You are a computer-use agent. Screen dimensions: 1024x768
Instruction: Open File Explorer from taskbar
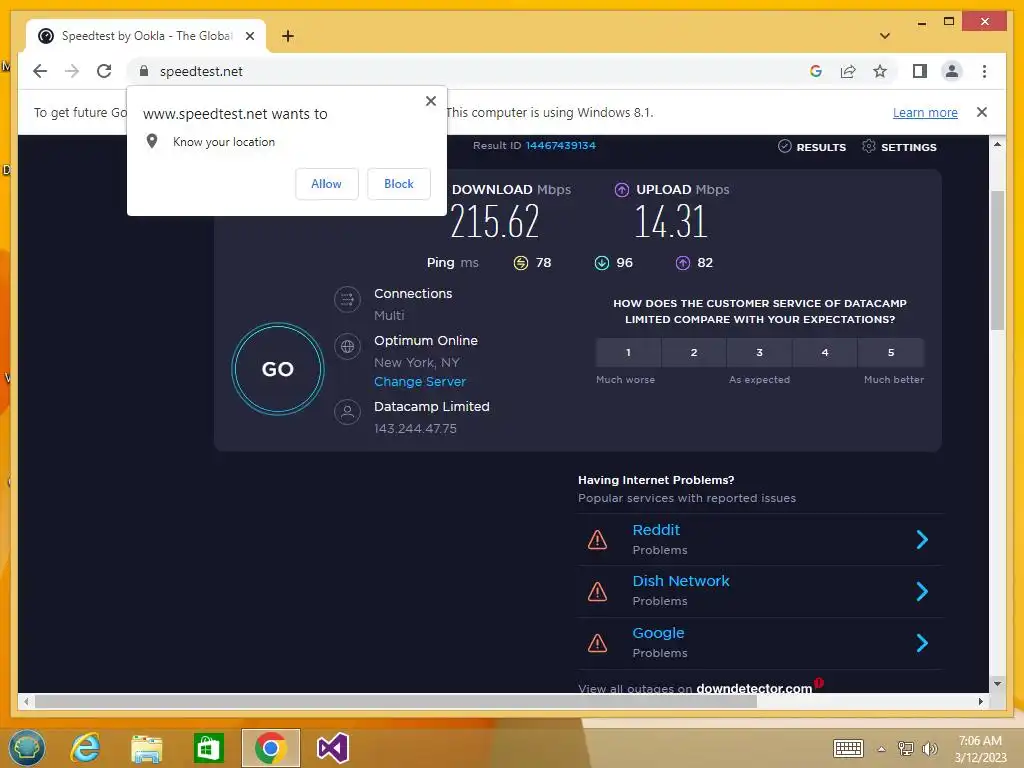pos(147,748)
